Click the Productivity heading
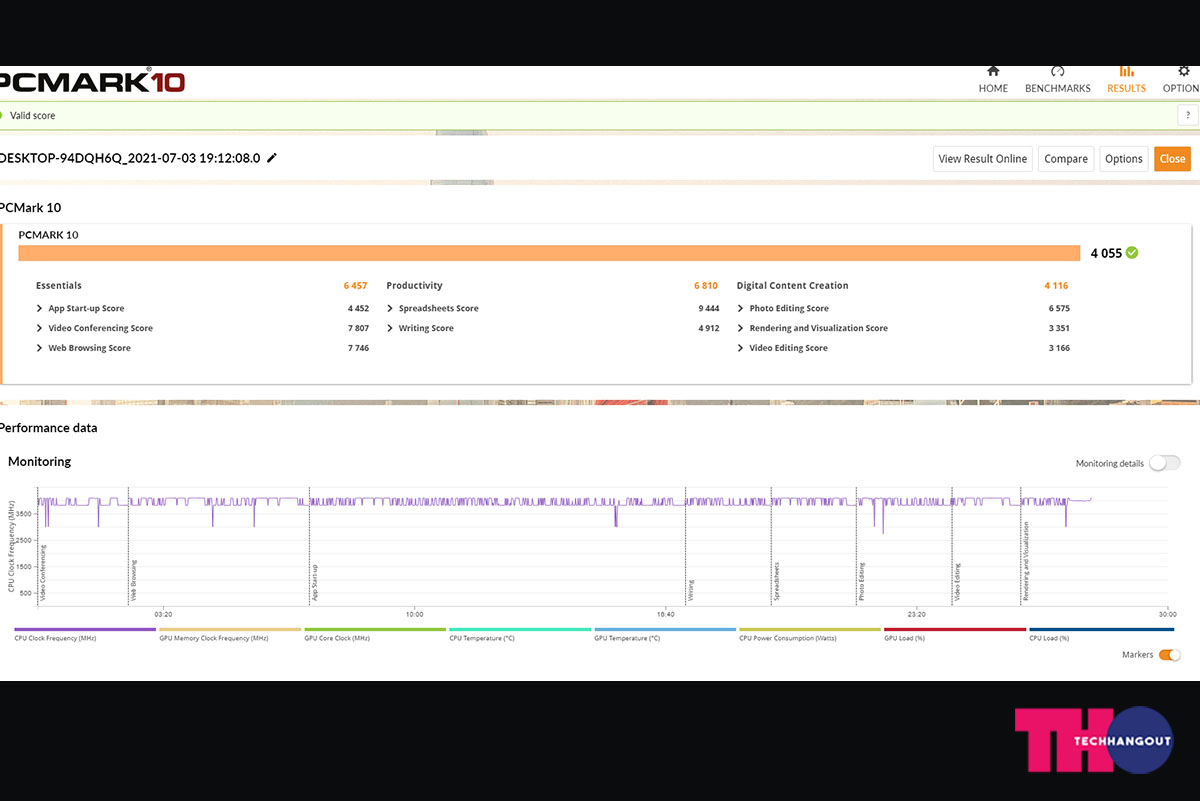This screenshot has height=801, width=1200. click(414, 286)
